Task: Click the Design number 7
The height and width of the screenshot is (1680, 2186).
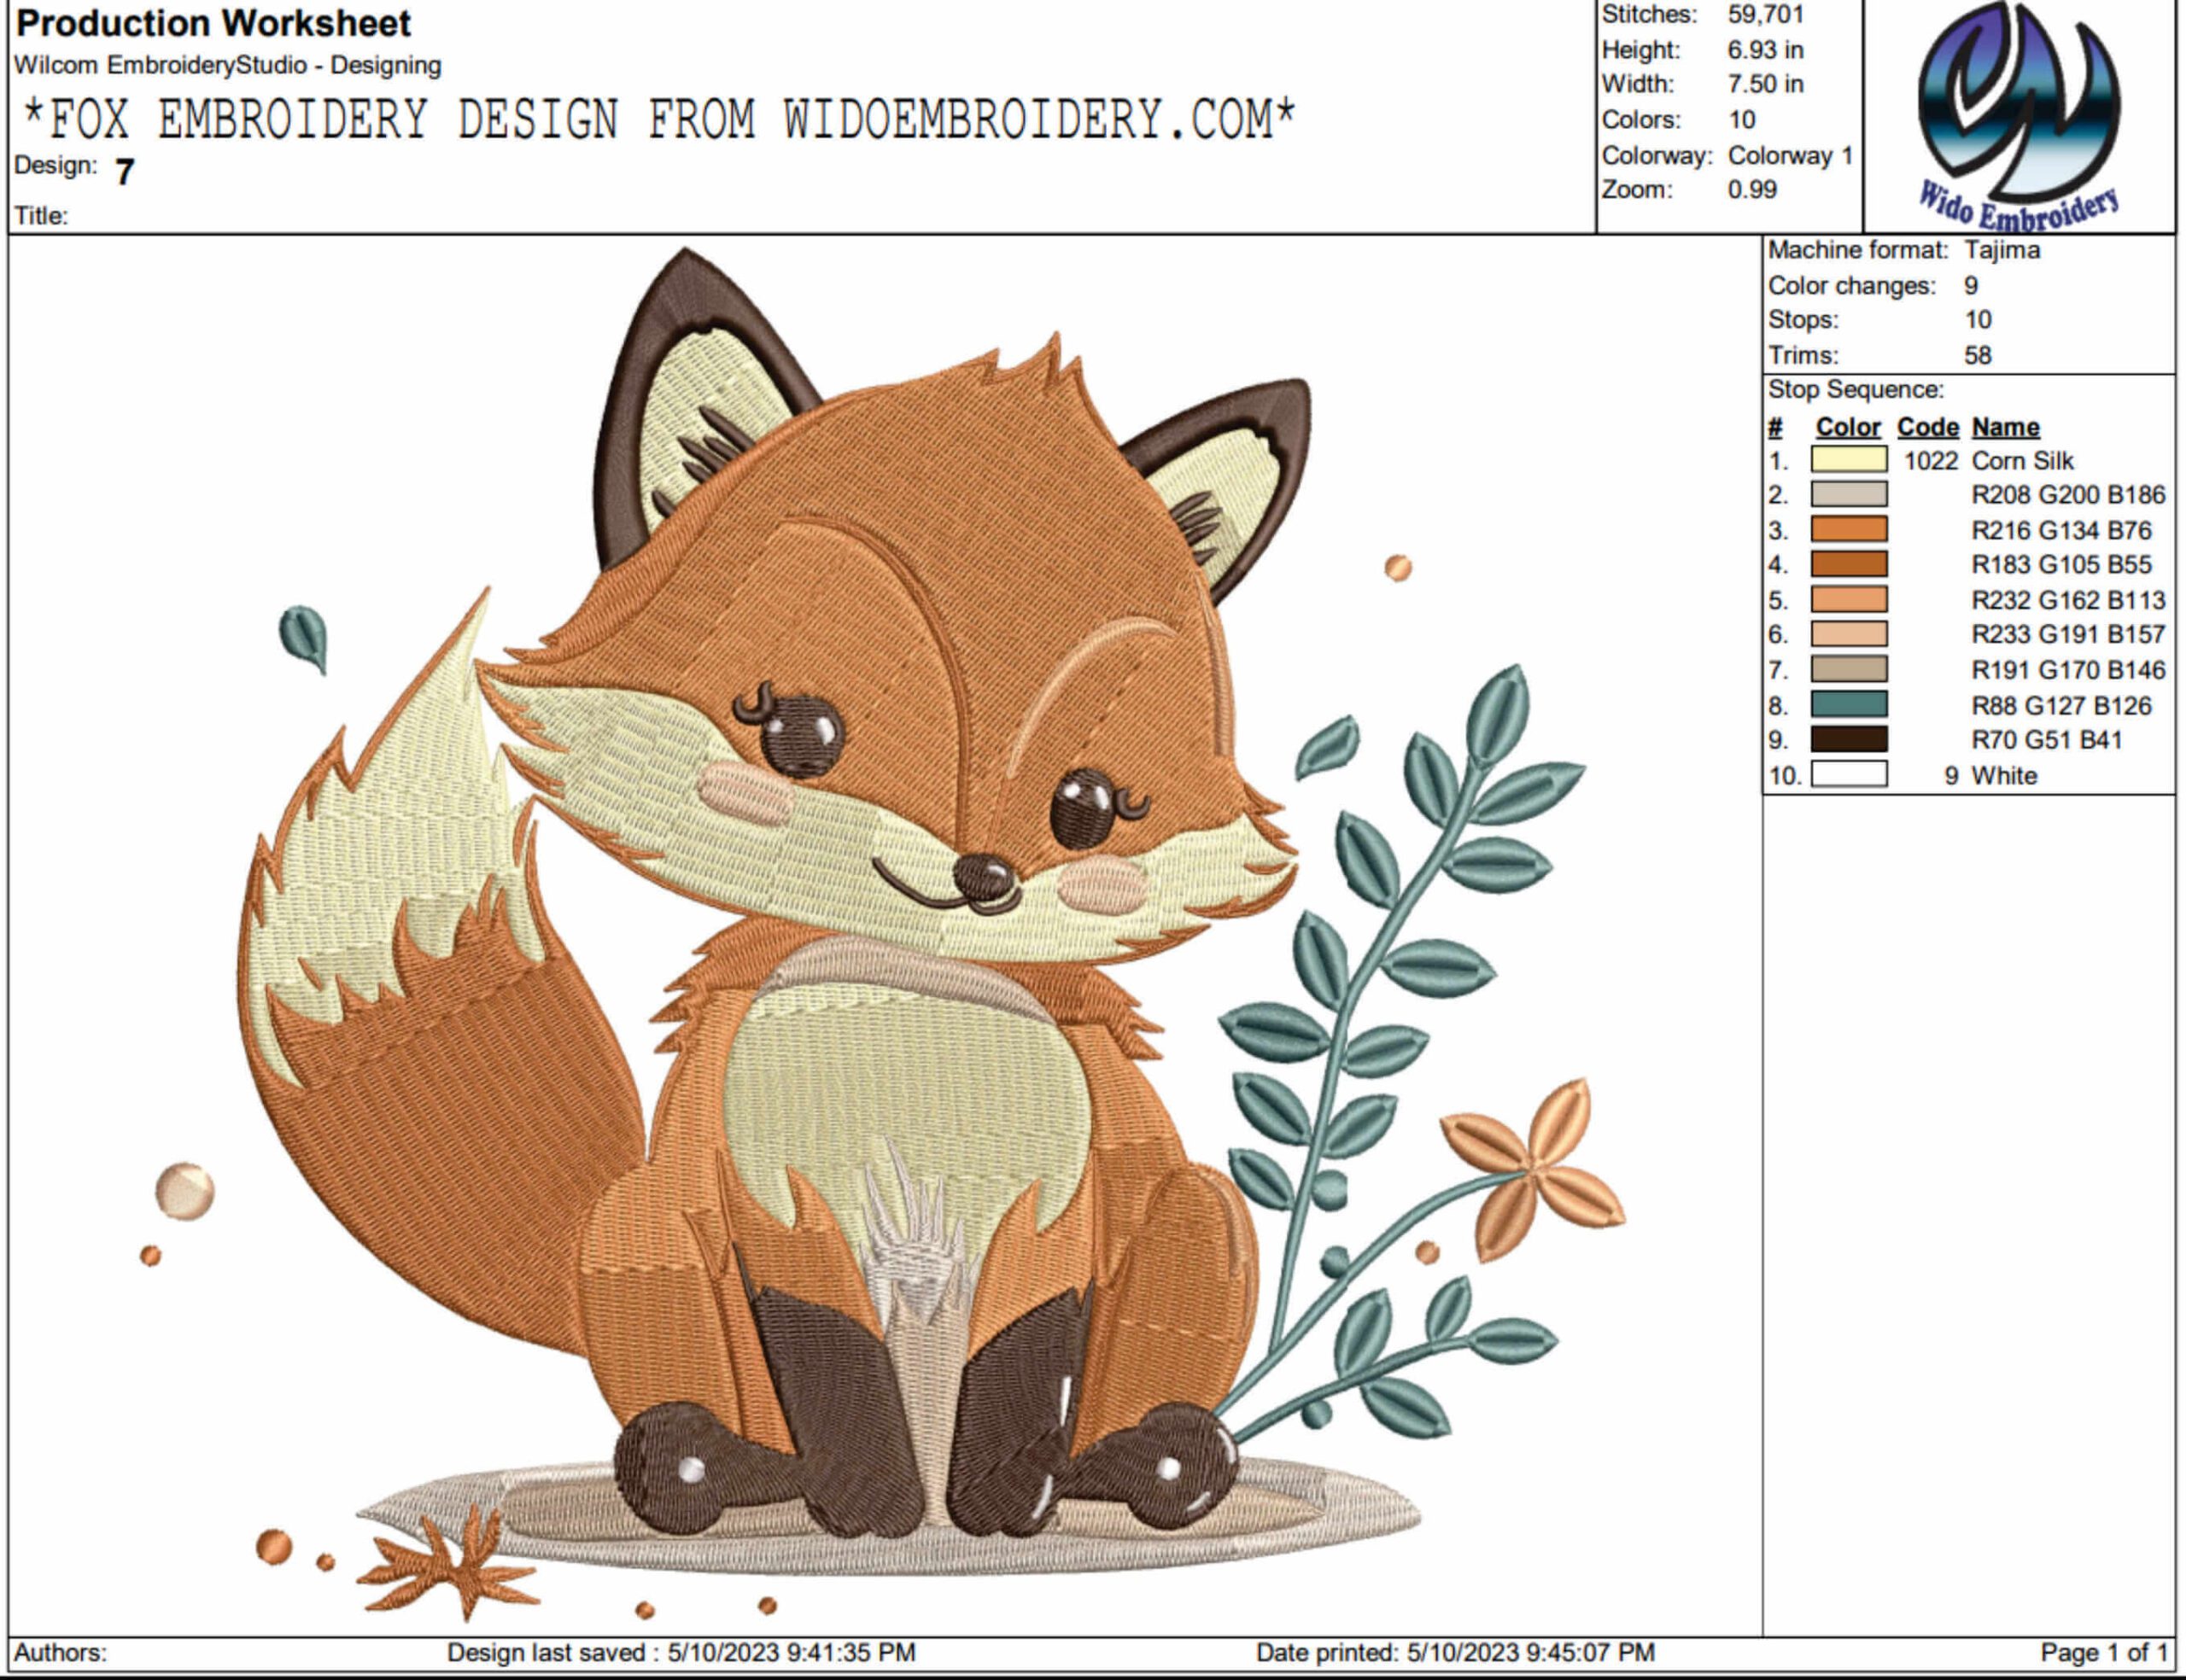Action: pos(124,172)
